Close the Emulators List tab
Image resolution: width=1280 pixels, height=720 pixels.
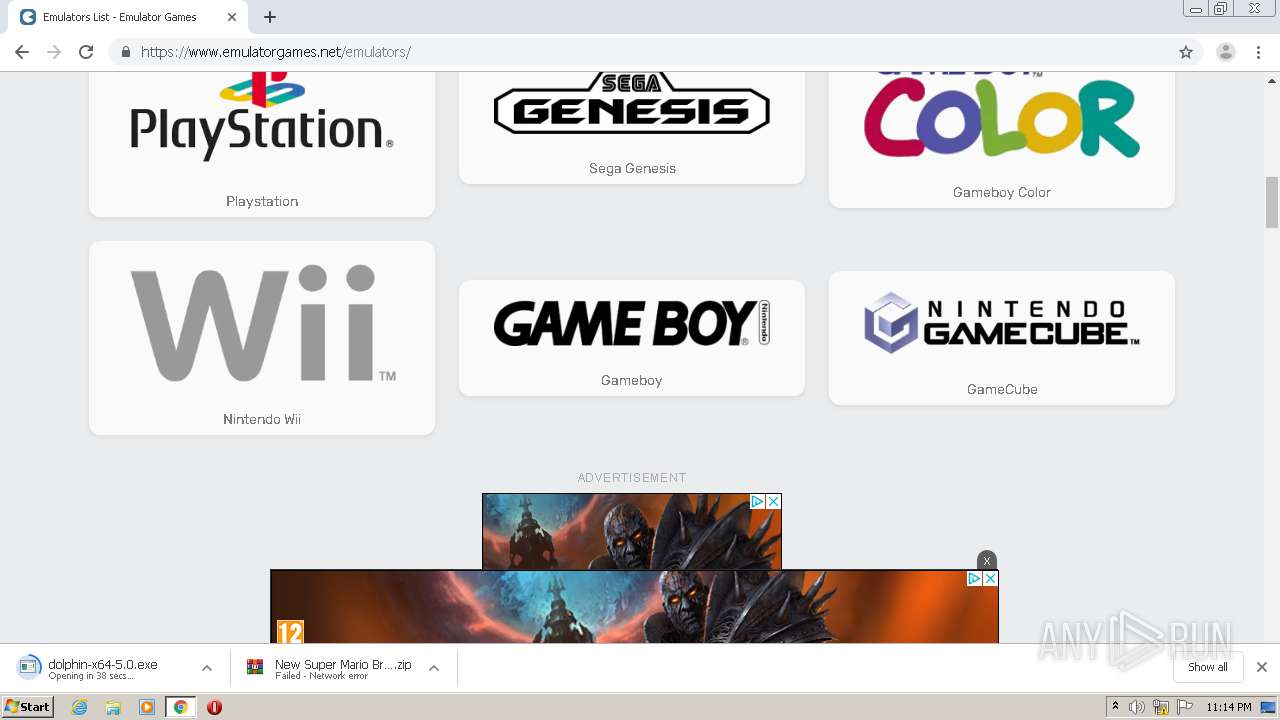coord(232,17)
